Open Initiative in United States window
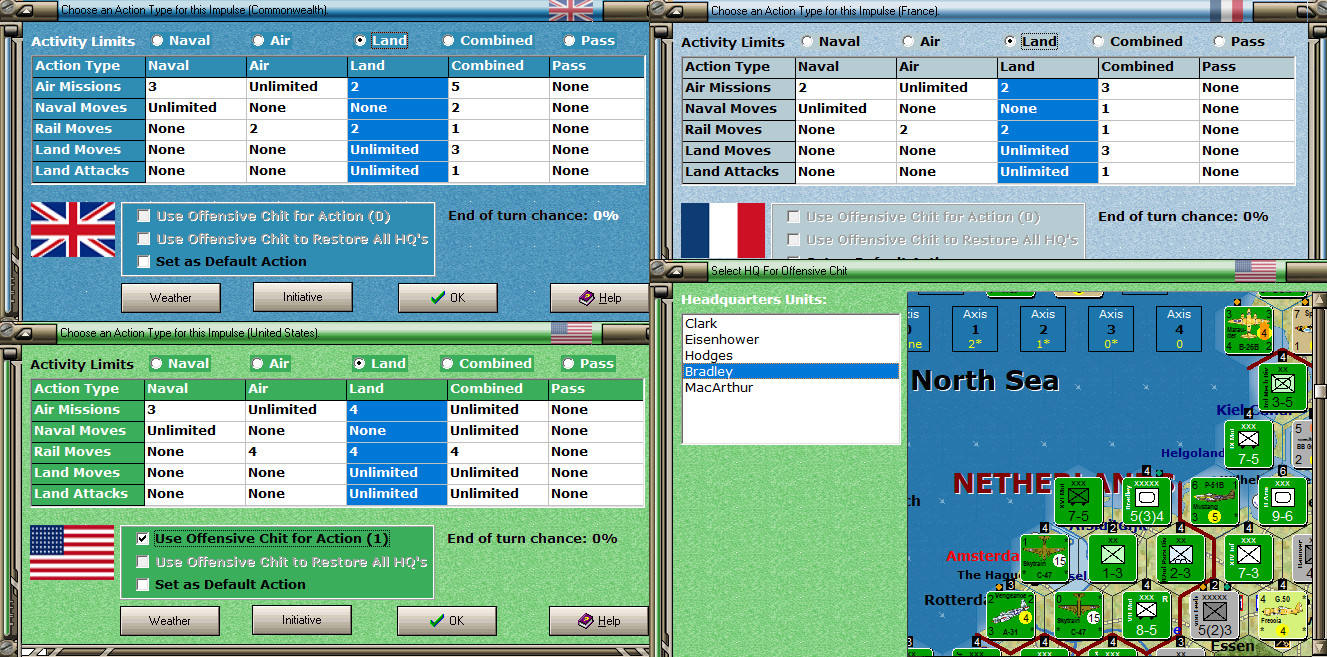This screenshot has height=657, width=1327. point(301,620)
